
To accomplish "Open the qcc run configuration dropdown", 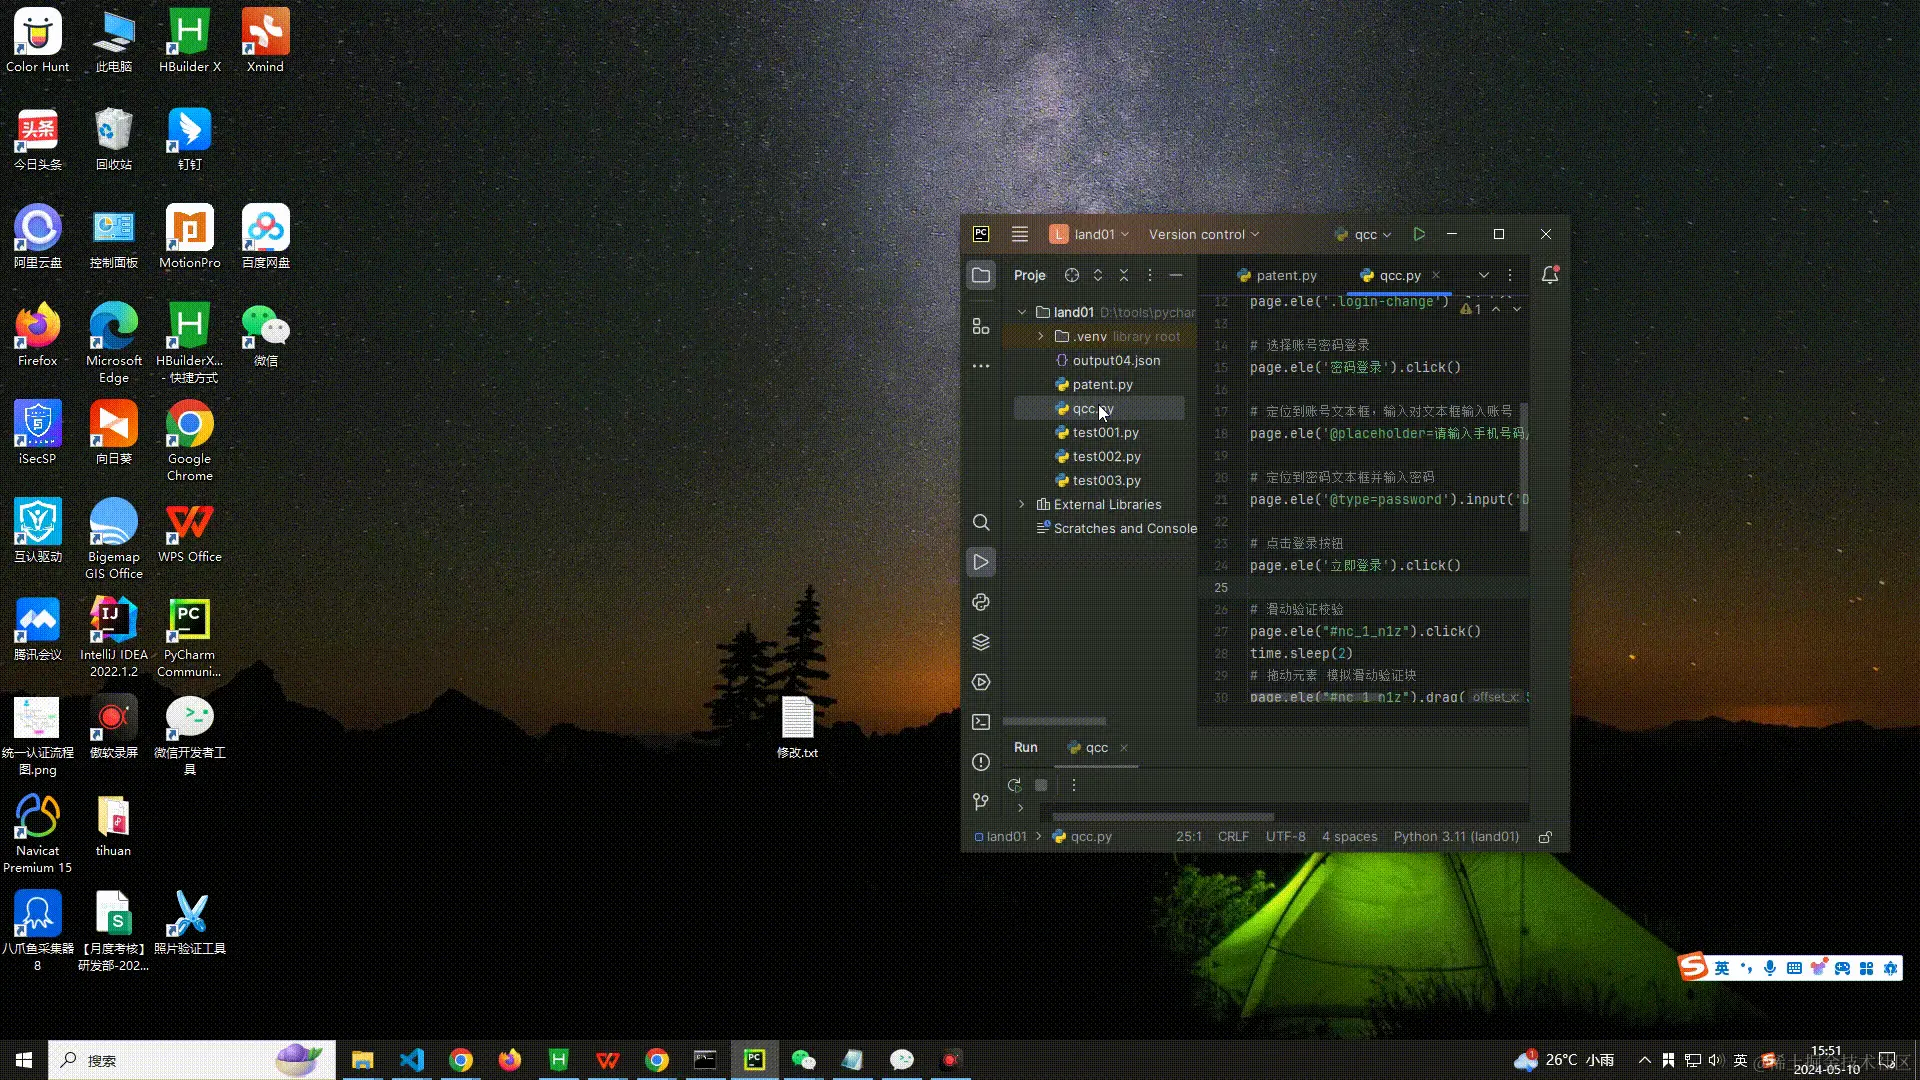I will 1363,233.
